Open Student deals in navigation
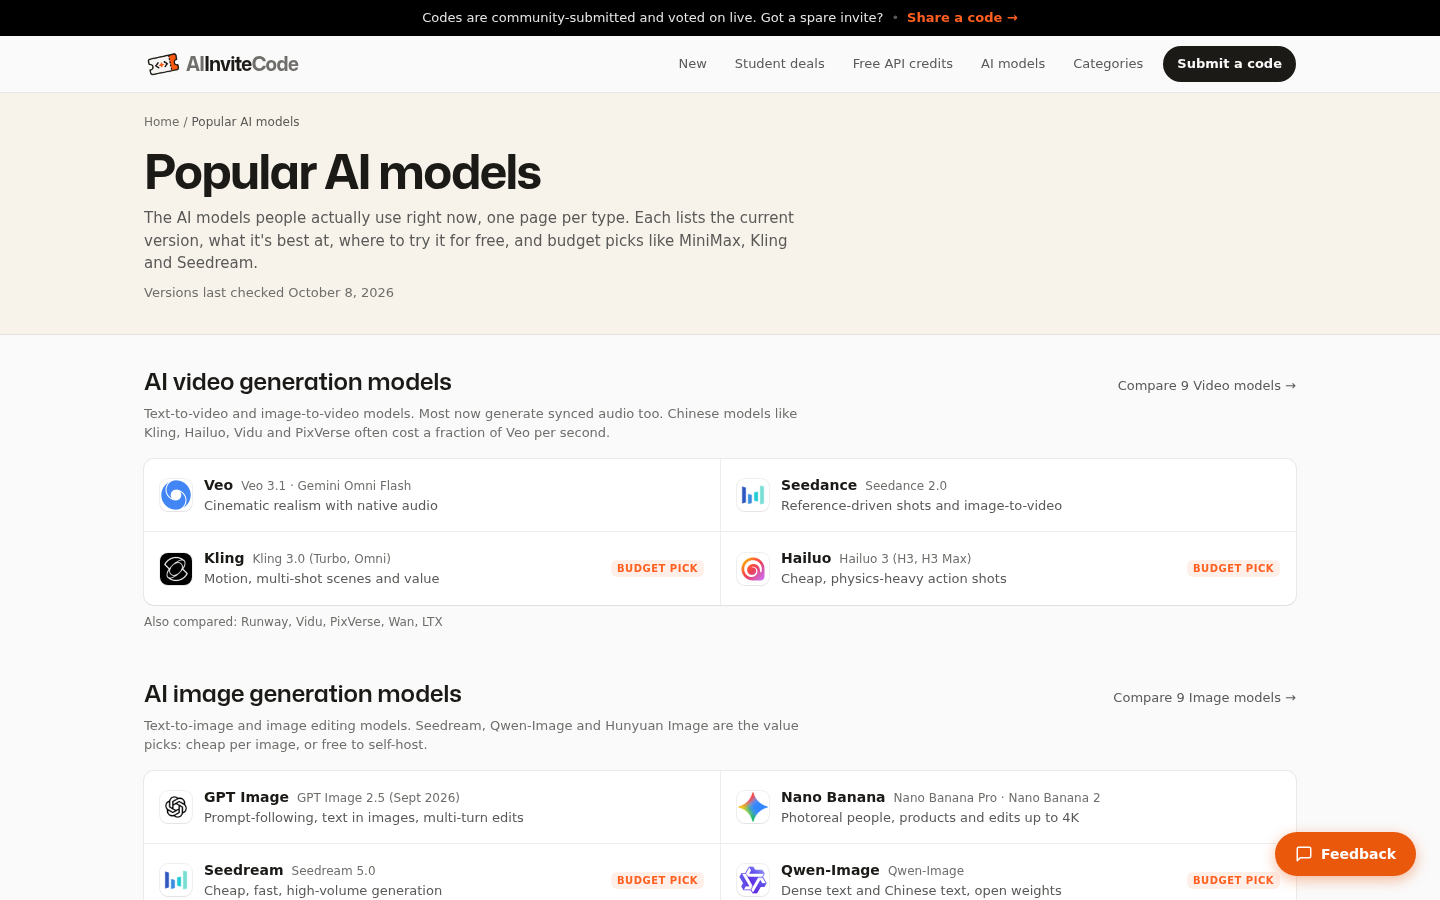Image resolution: width=1440 pixels, height=900 pixels. pos(779,64)
